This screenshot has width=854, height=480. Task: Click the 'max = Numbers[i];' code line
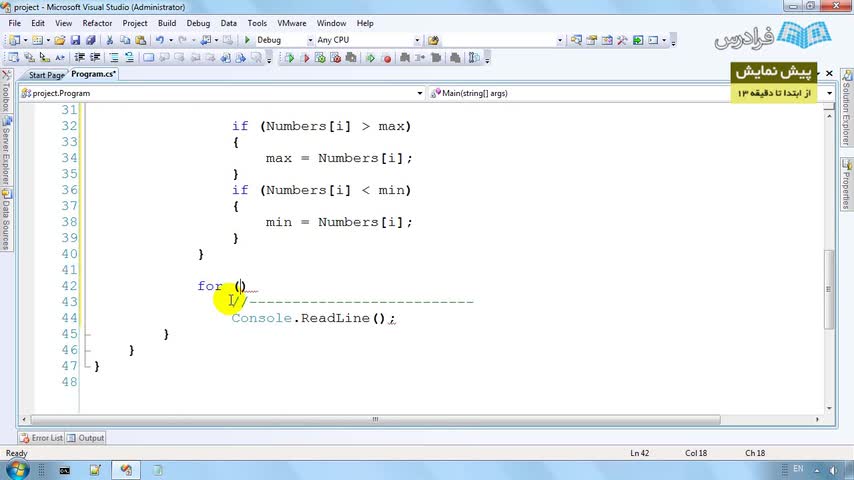point(339,158)
